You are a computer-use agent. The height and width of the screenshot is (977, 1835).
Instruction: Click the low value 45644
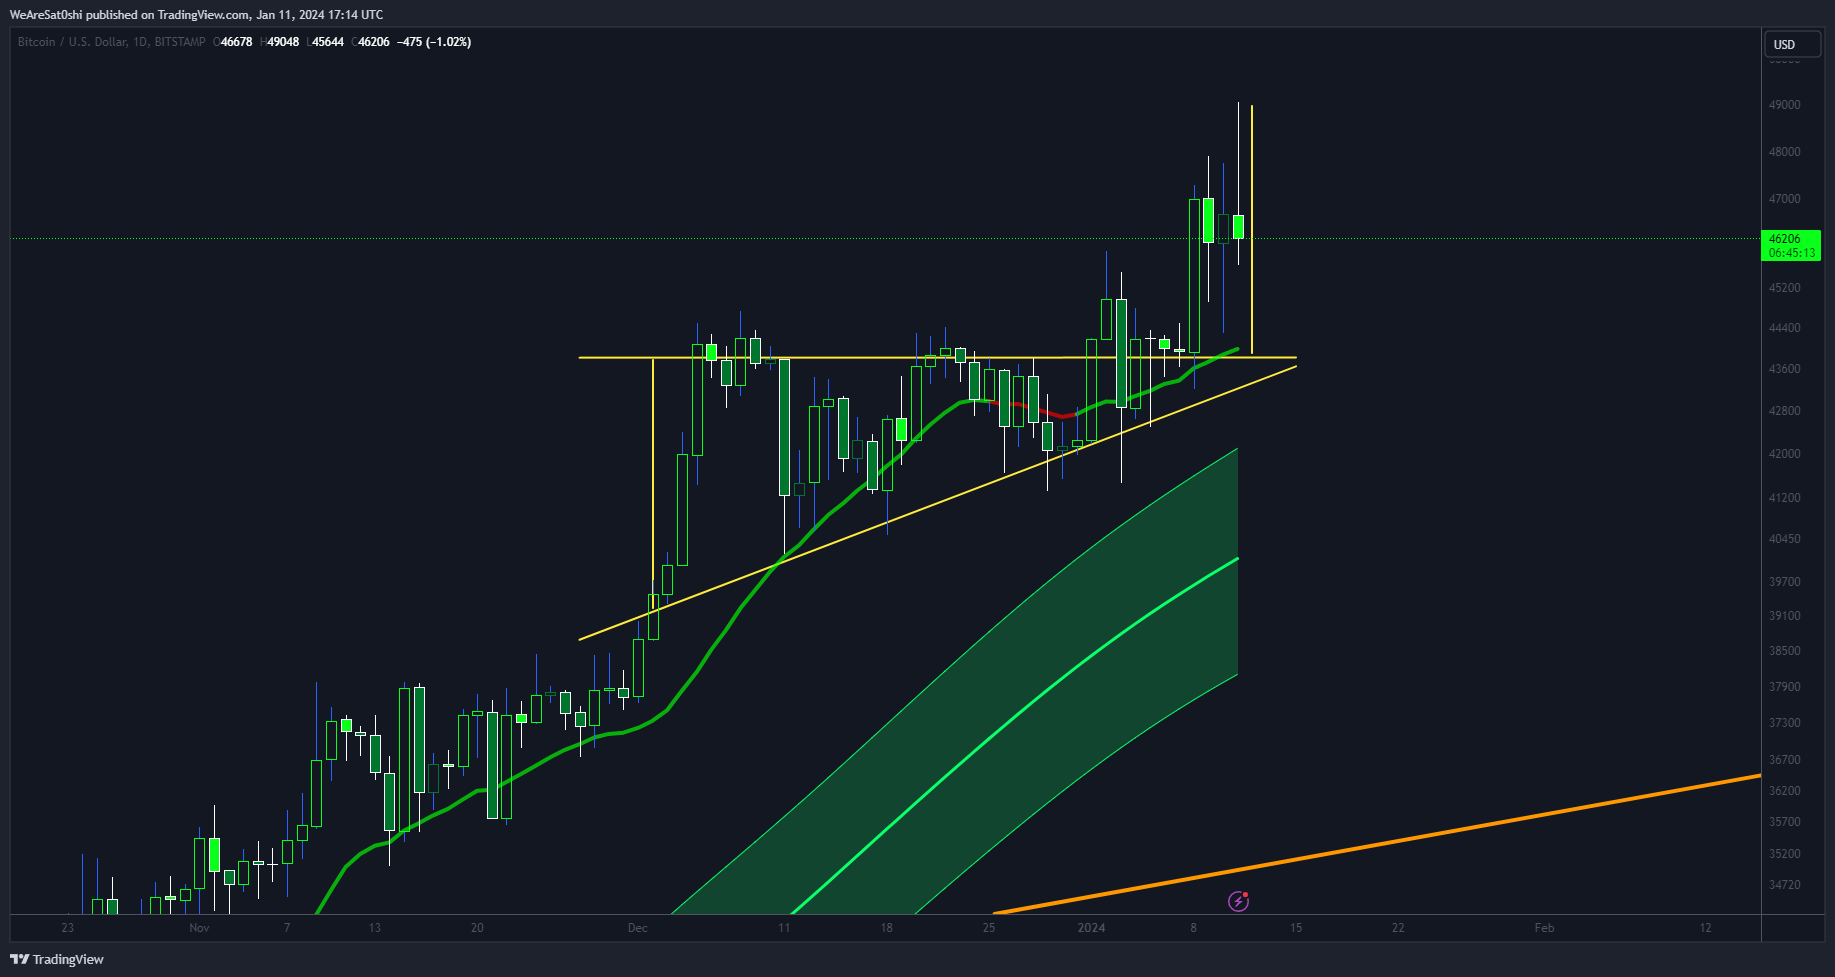[328, 42]
